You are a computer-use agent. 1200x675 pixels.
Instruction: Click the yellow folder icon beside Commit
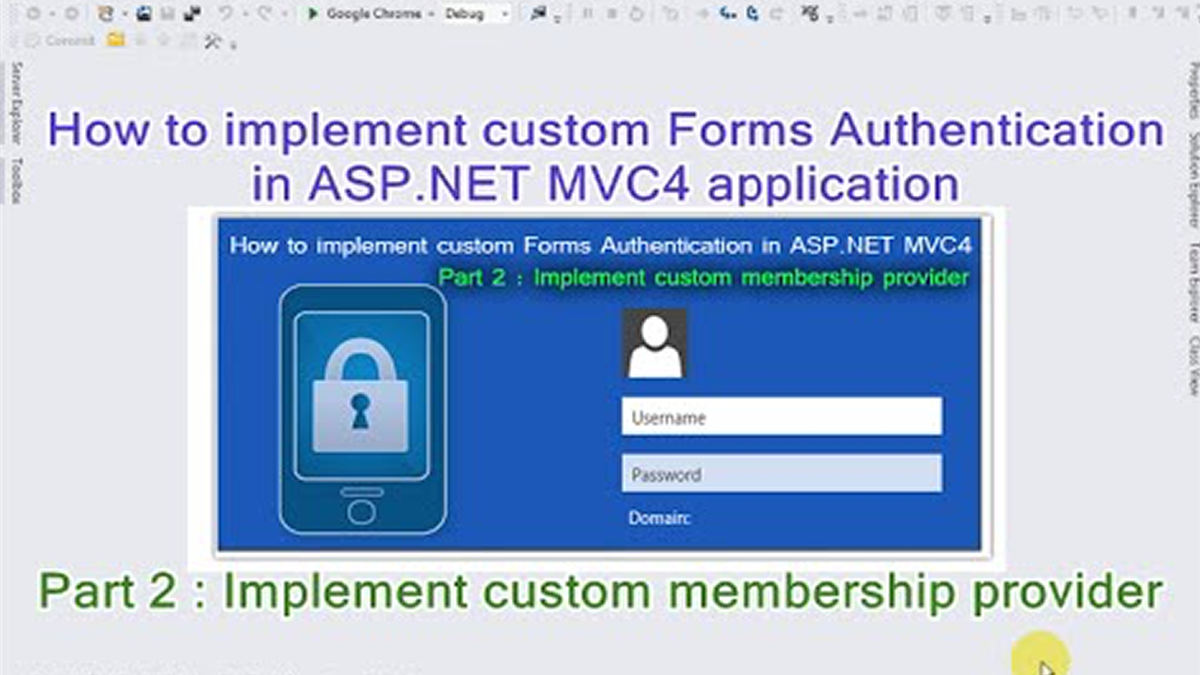tap(115, 41)
